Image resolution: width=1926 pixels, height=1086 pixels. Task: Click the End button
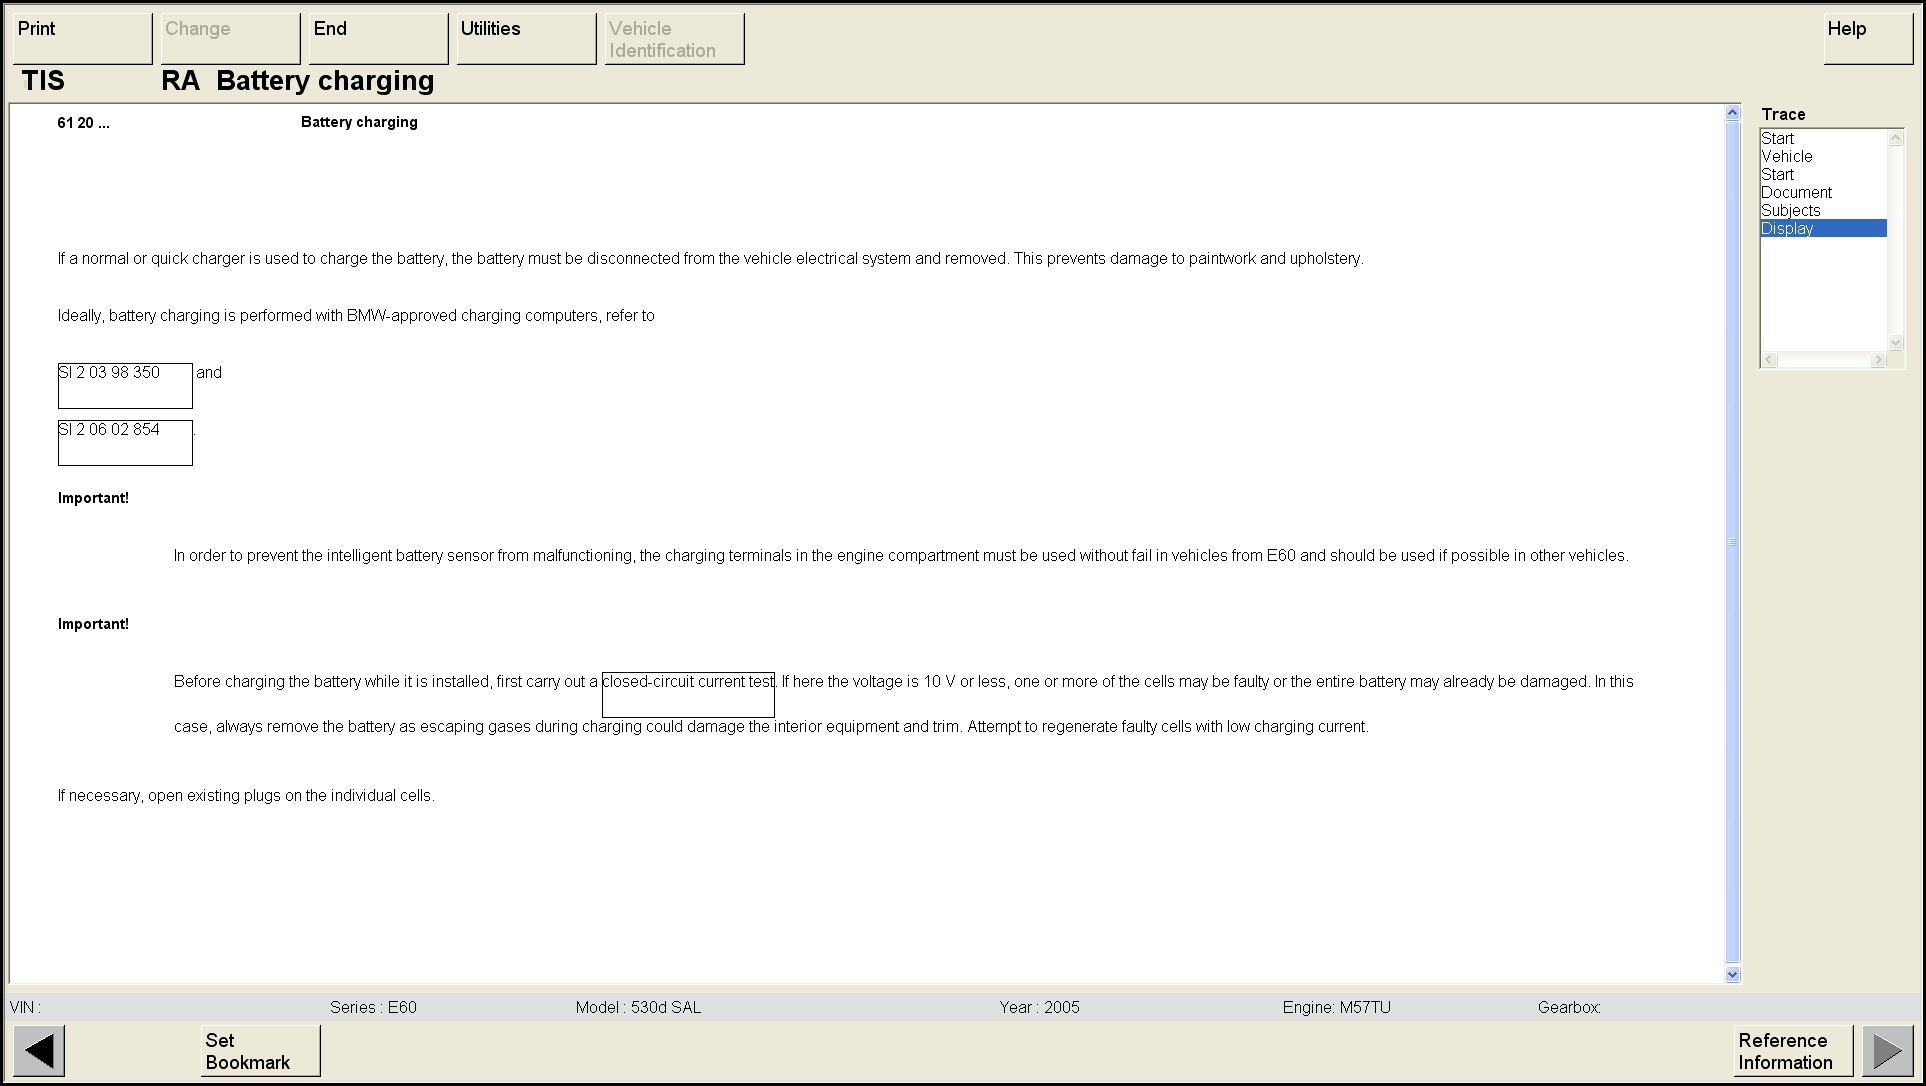tap(378, 38)
